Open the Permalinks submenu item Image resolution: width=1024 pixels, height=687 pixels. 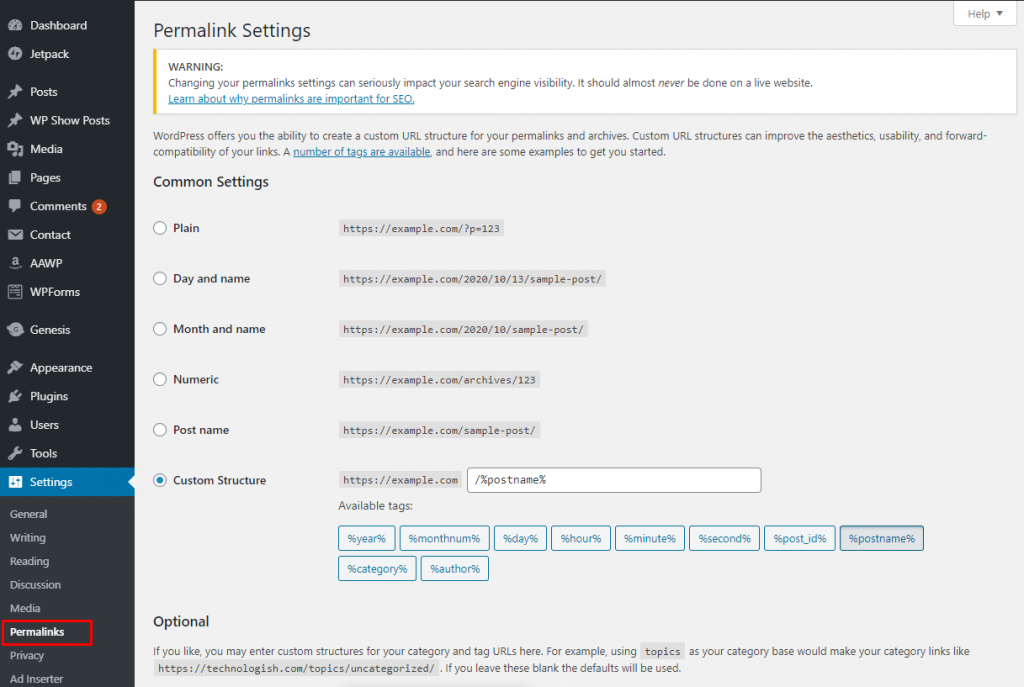37,631
